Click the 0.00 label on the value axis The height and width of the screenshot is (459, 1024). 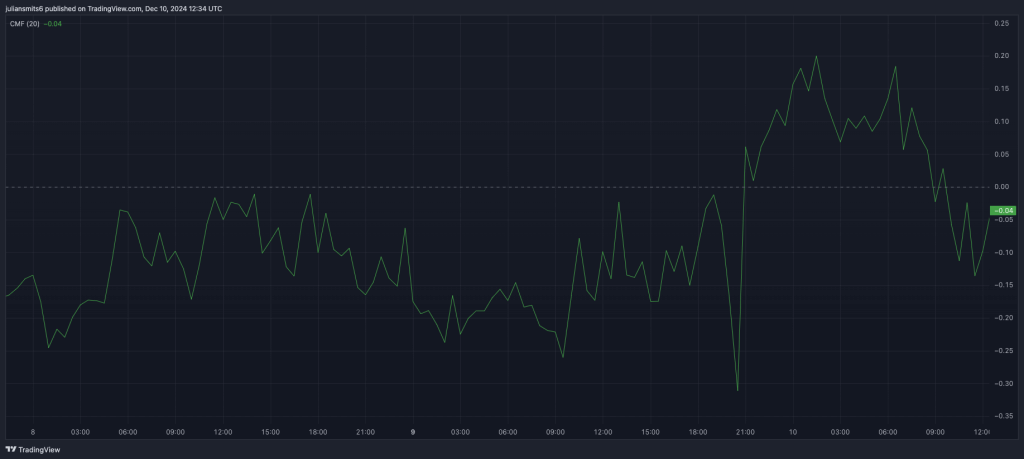(x=1001, y=187)
